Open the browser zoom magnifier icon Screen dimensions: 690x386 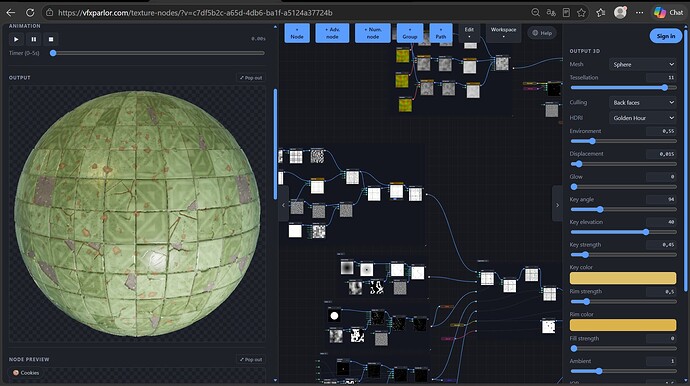(535, 13)
